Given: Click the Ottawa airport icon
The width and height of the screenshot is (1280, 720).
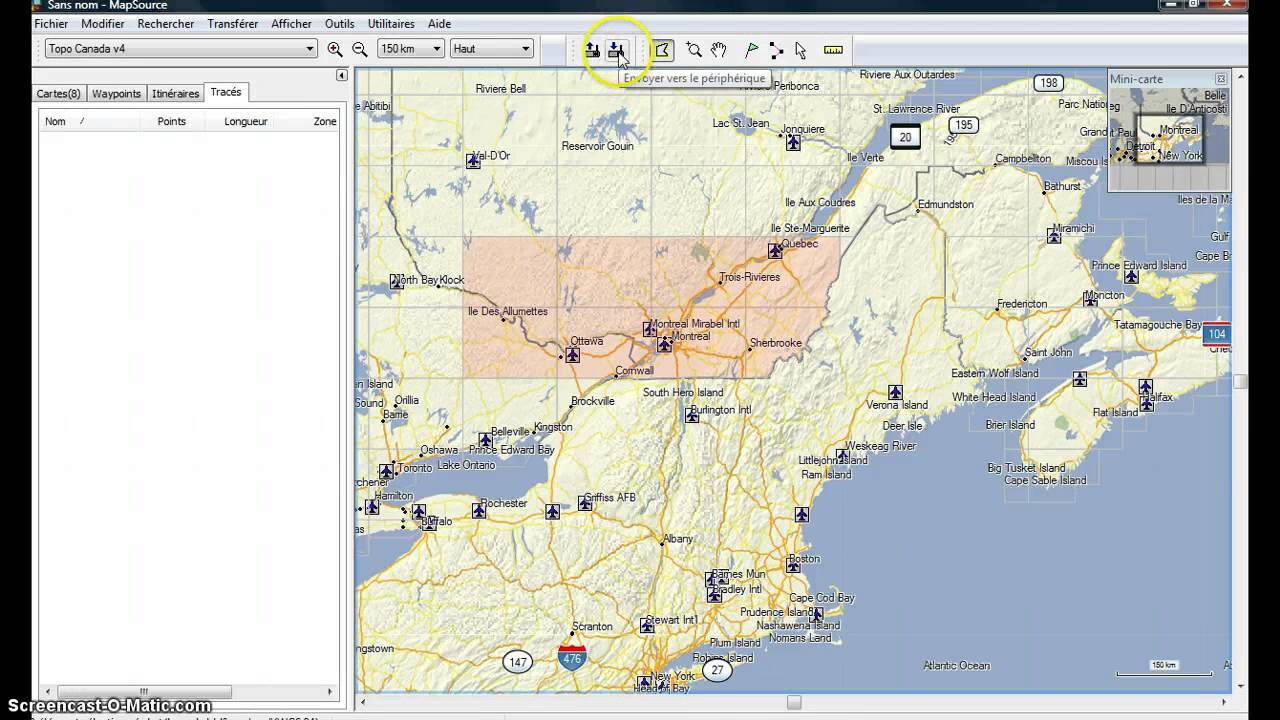Looking at the screenshot, I should tap(573, 355).
